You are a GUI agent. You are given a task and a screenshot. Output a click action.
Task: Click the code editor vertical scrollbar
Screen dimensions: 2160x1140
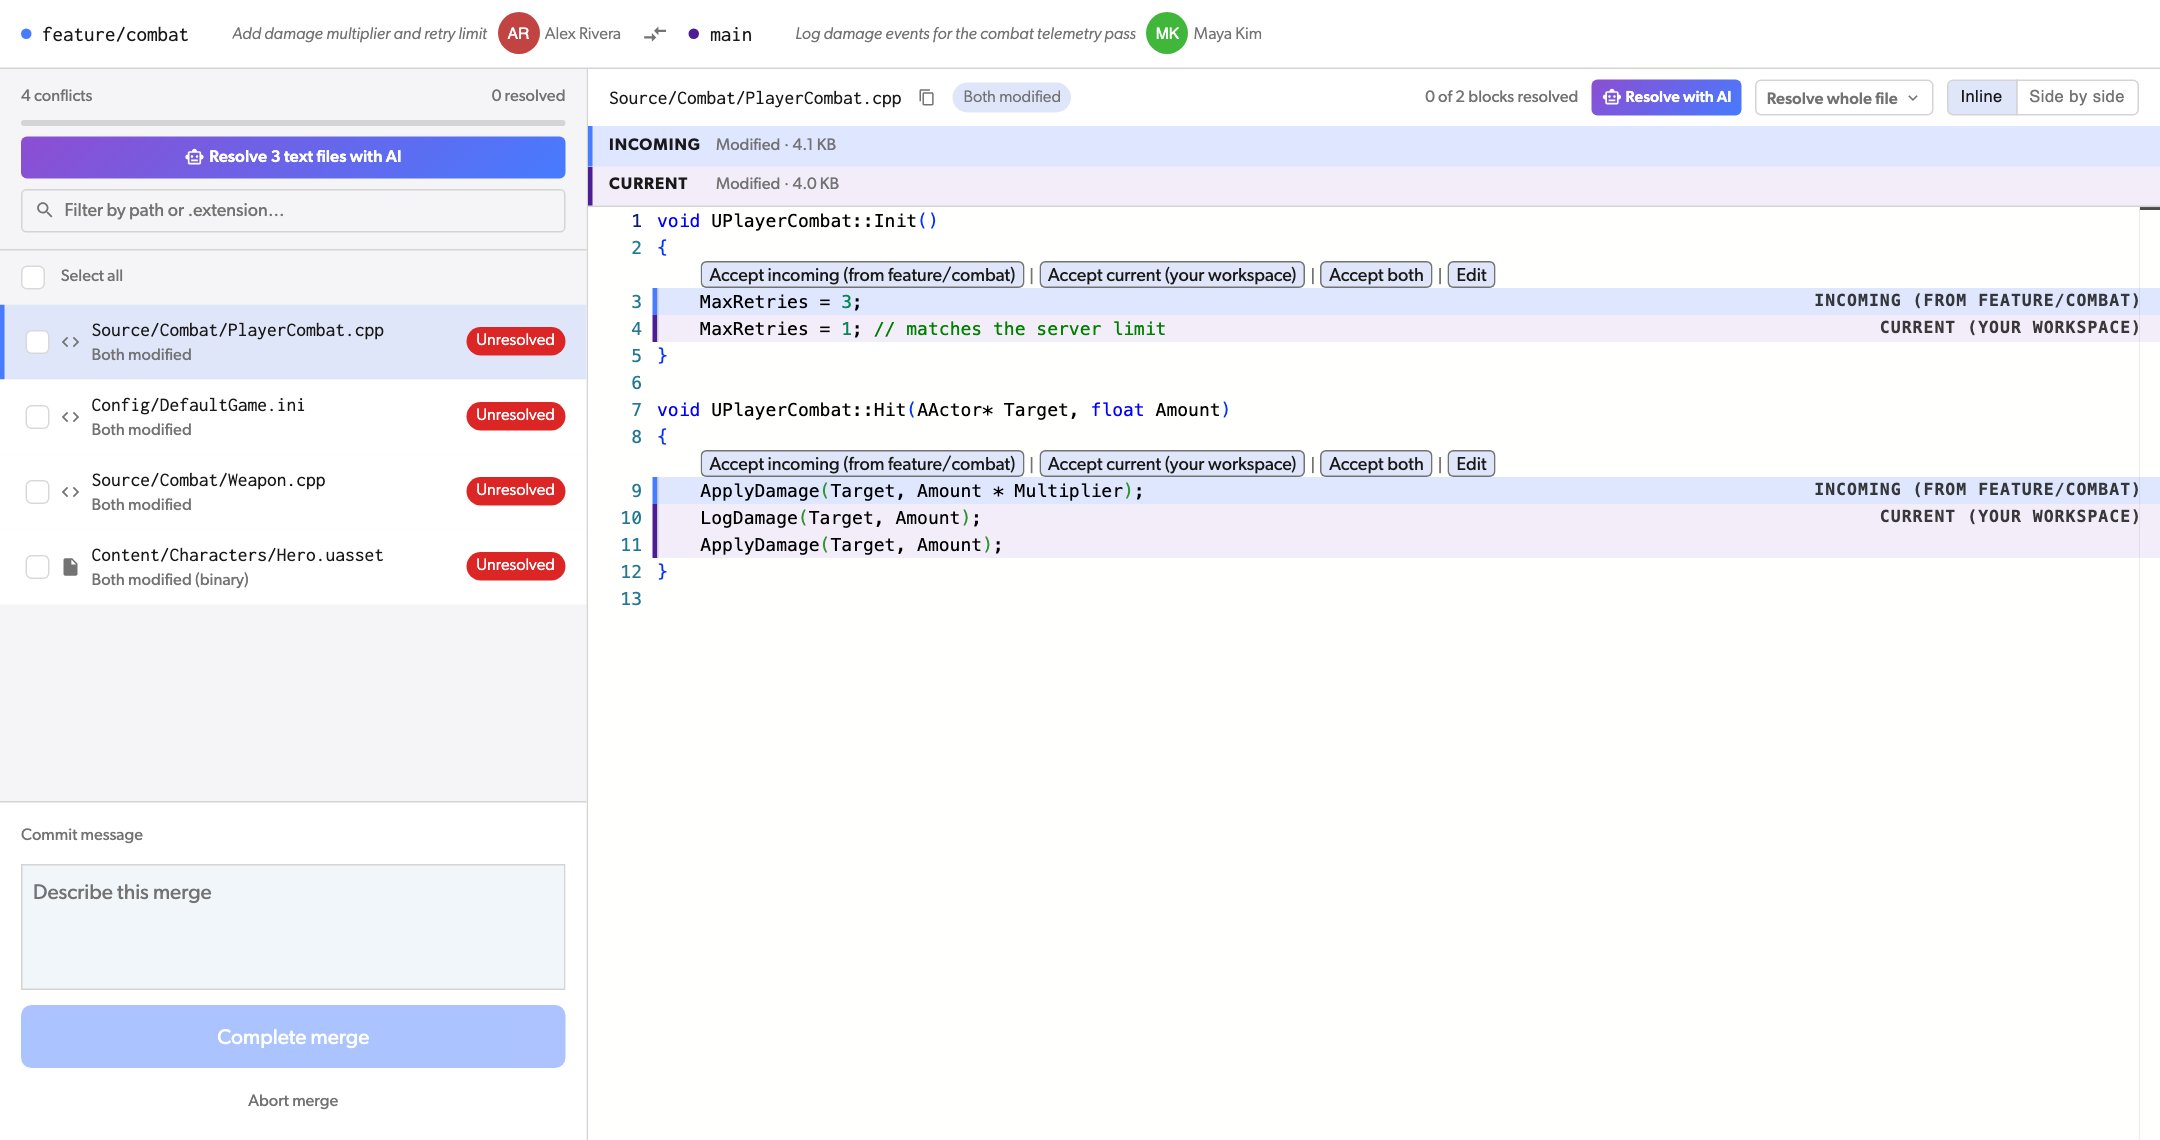click(x=2149, y=673)
